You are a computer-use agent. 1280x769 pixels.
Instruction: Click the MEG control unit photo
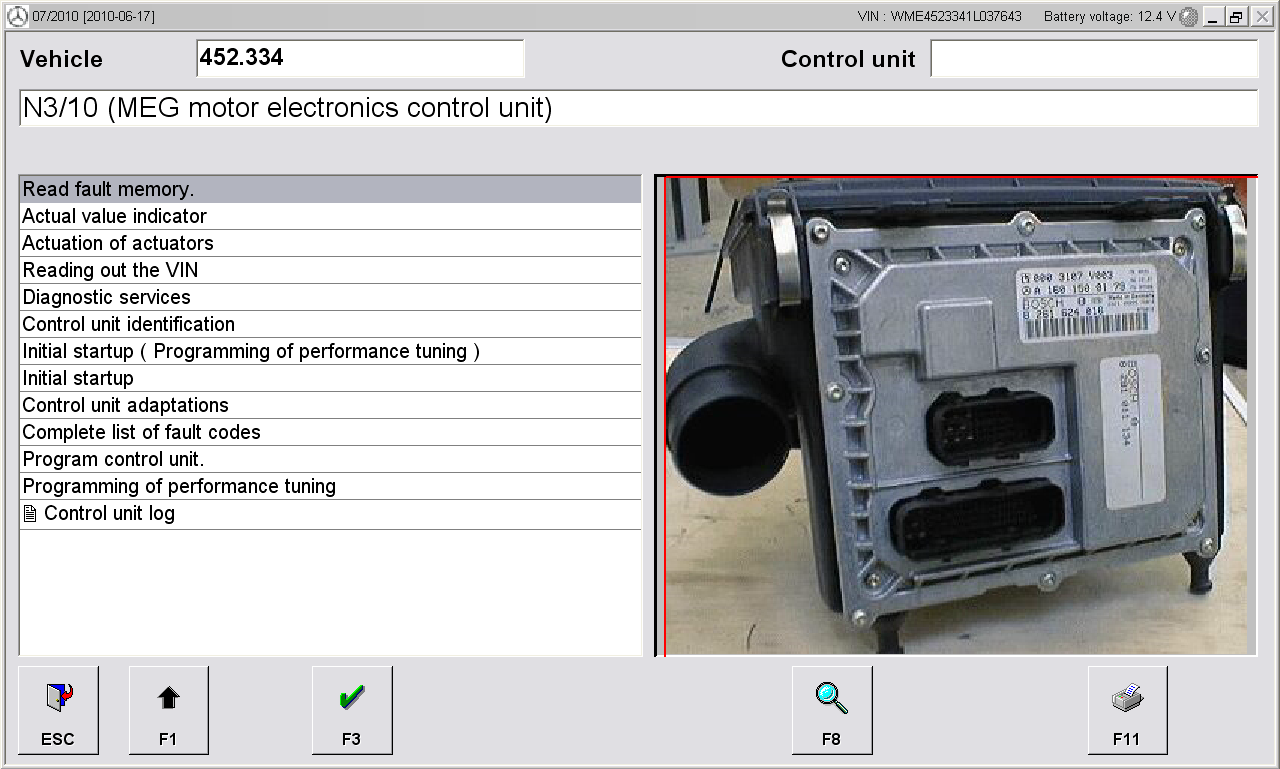pyautogui.click(x=958, y=416)
